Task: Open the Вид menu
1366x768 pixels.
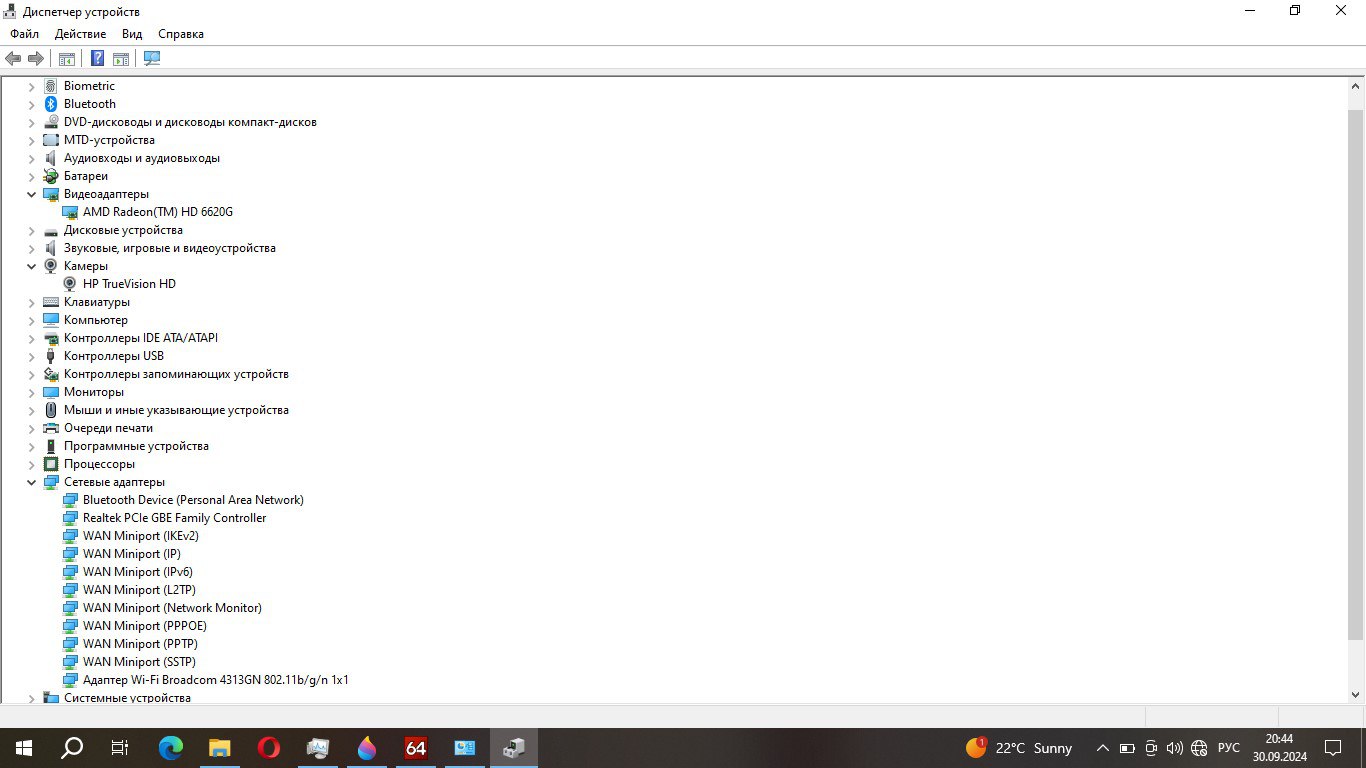Action: click(x=132, y=34)
